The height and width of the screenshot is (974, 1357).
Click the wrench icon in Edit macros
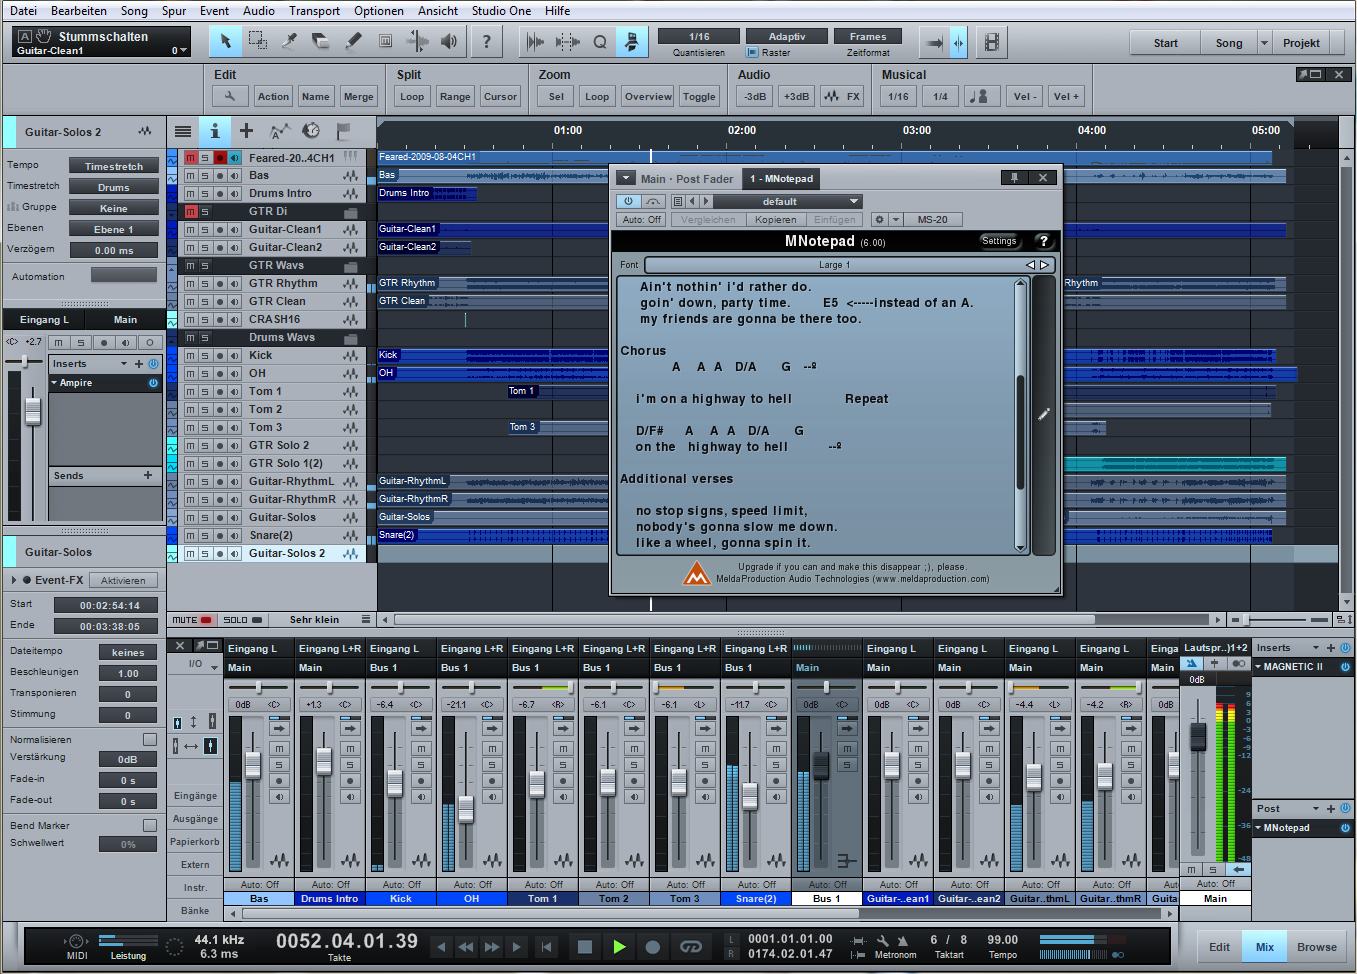pyautogui.click(x=230, y=96)
